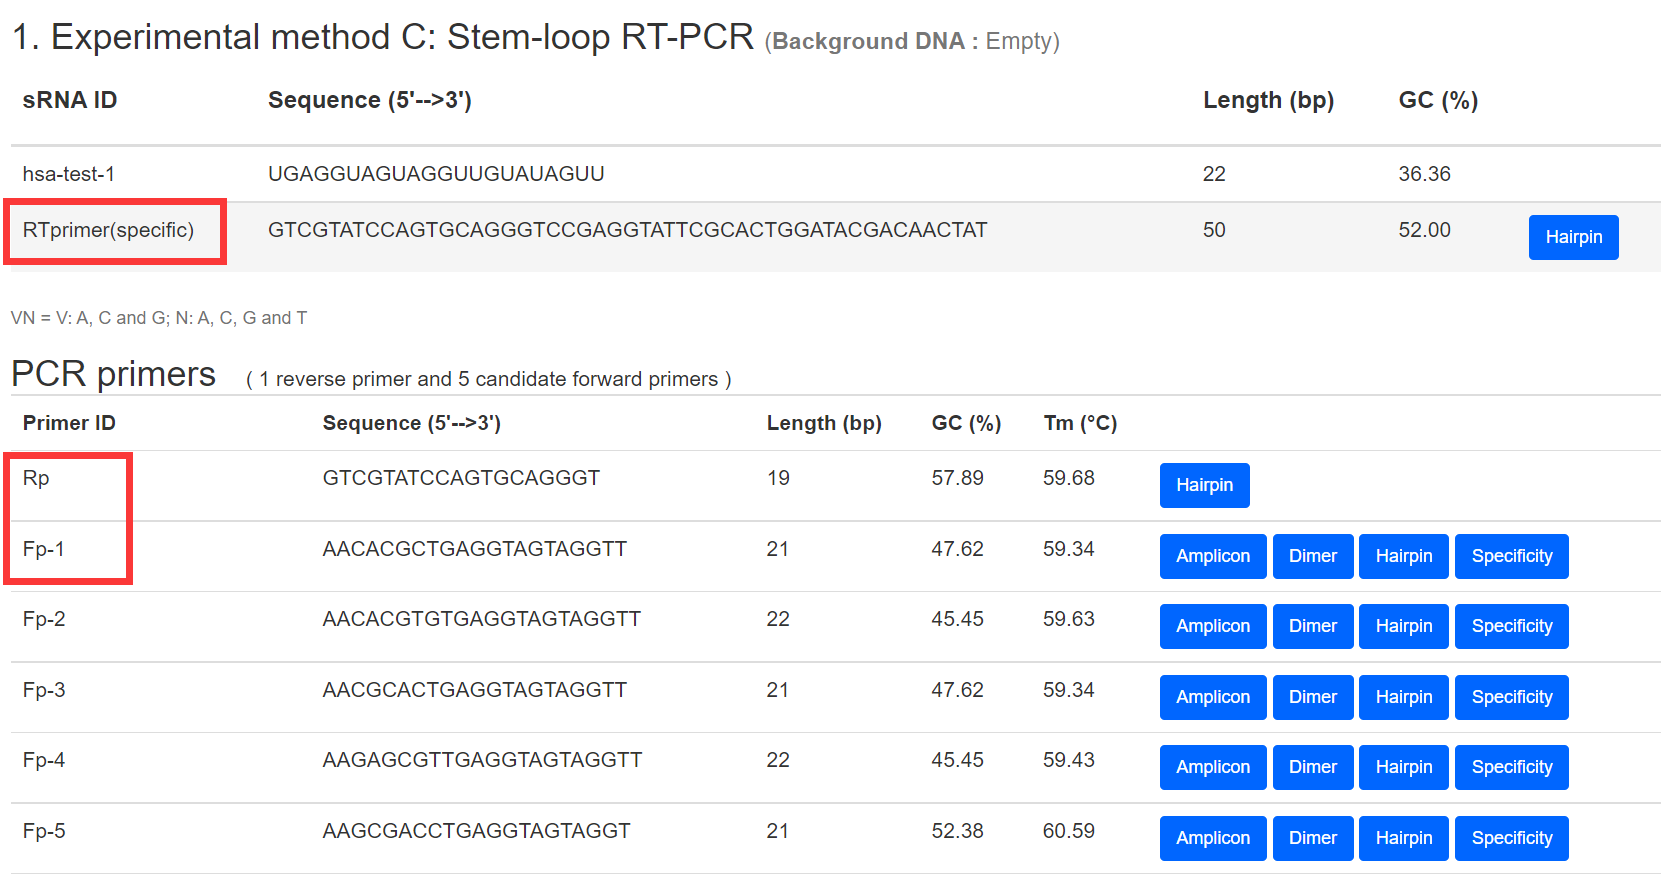View Hairpin for primer Fp-5
Screen dimensions: 1665x875
[x=1404, y=838]
